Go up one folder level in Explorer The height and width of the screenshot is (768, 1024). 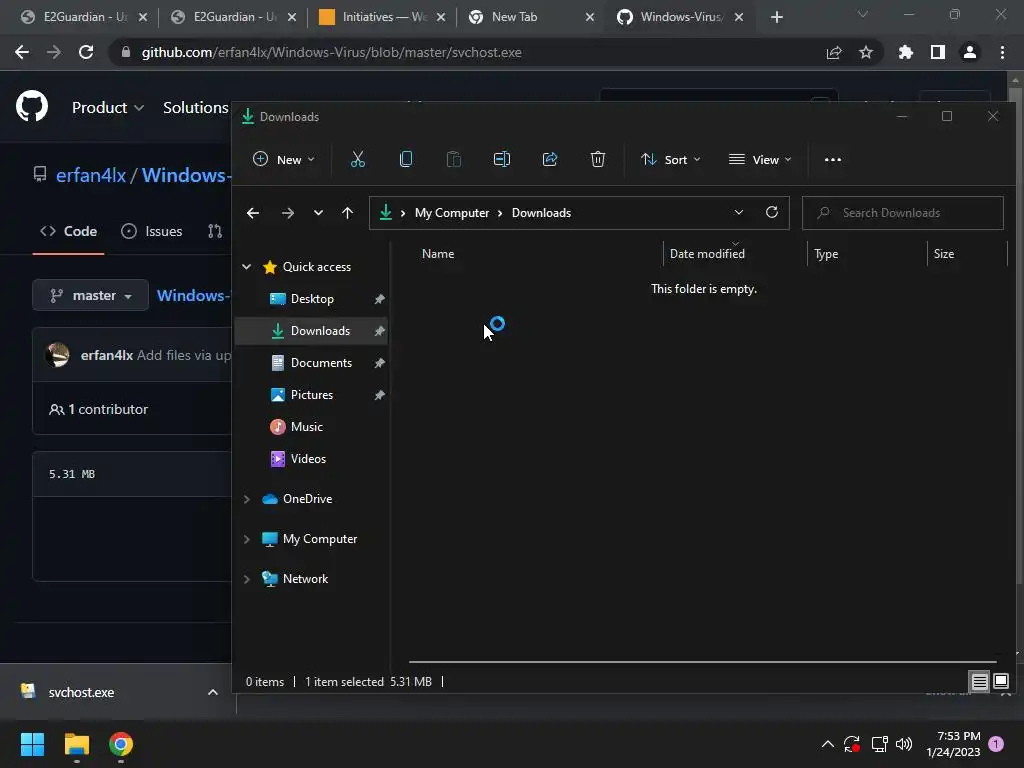[x=347, y=213]
